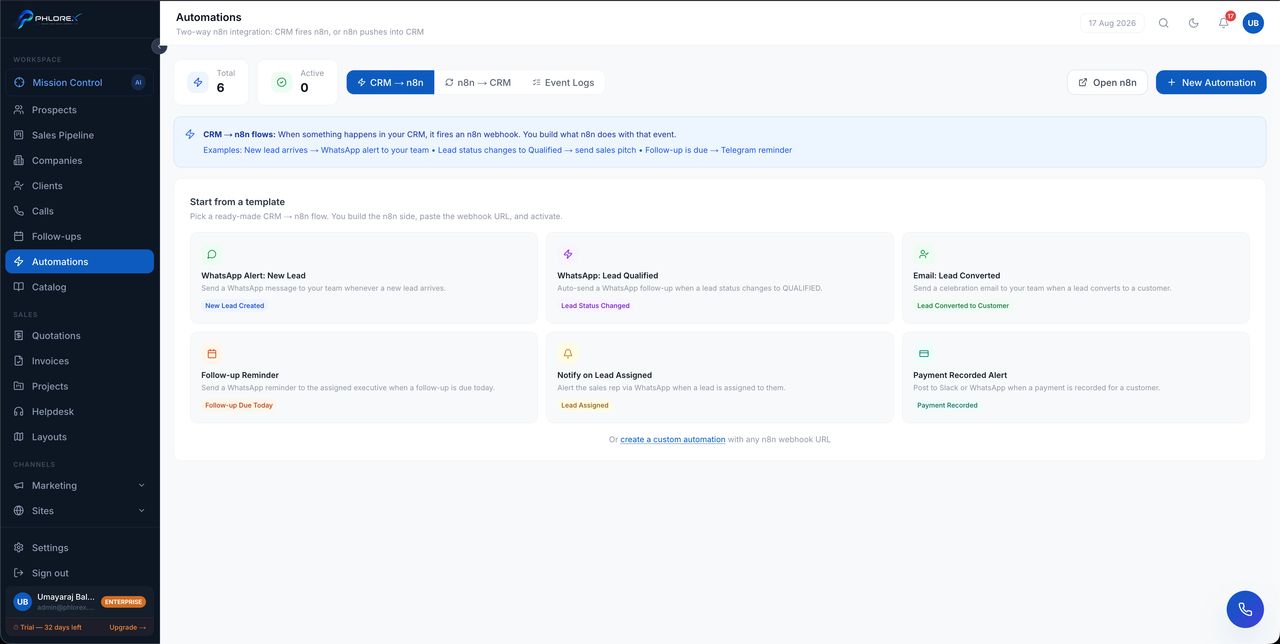Click 'create a custom automation' link
Screen dimensions: 1280x644
(673, 440)
